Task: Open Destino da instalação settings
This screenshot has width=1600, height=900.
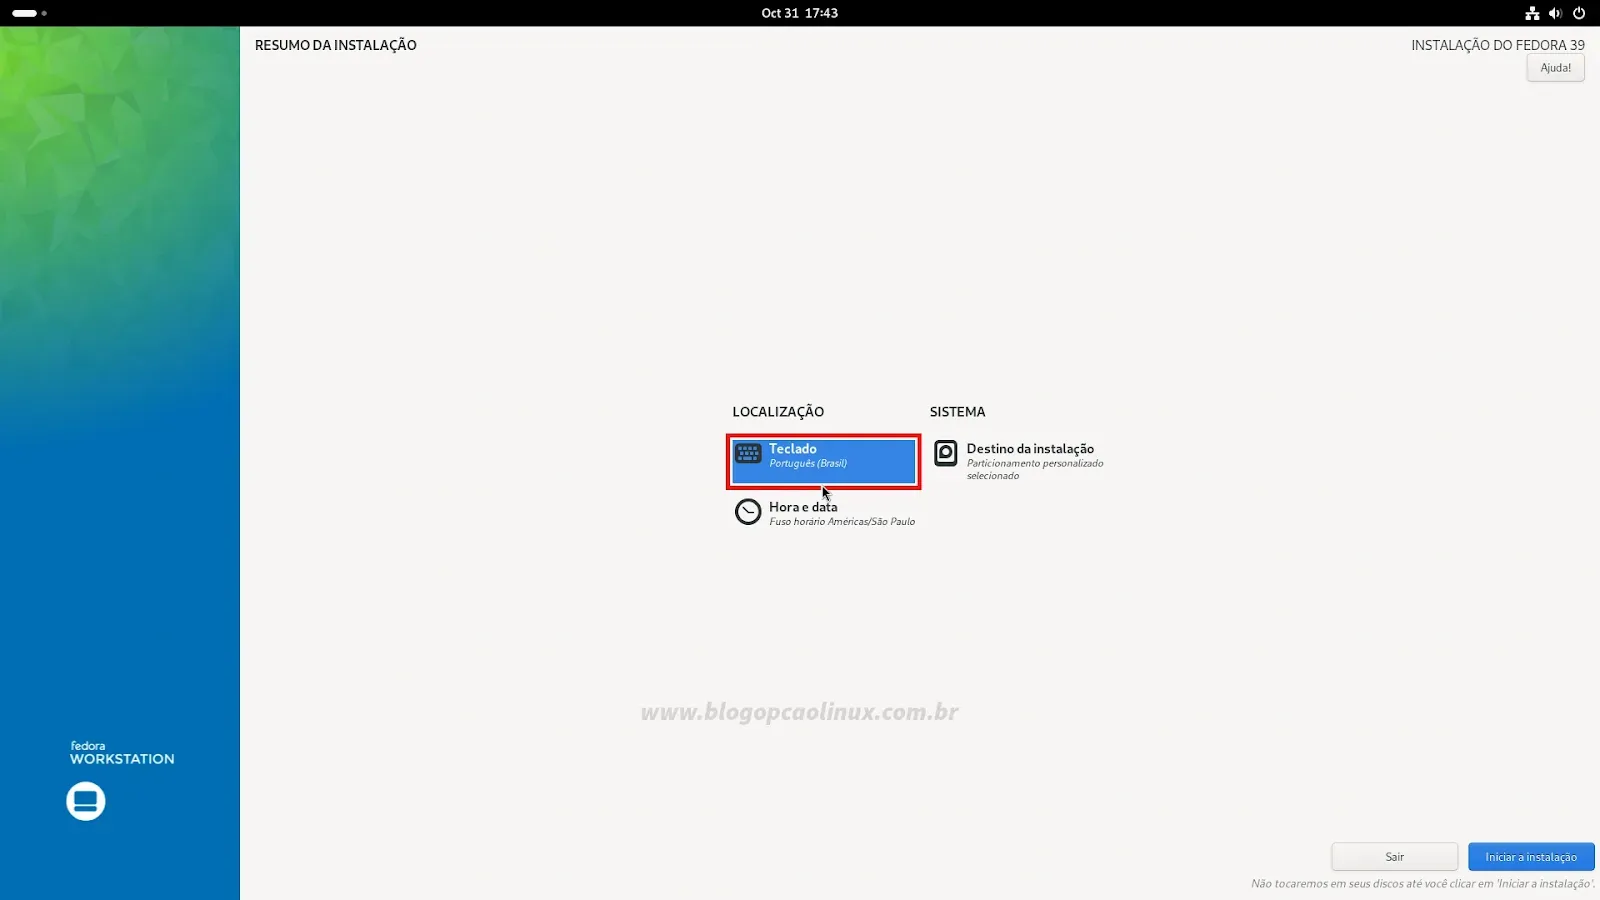Action: pyautogui.click(x=1020, y=461)
